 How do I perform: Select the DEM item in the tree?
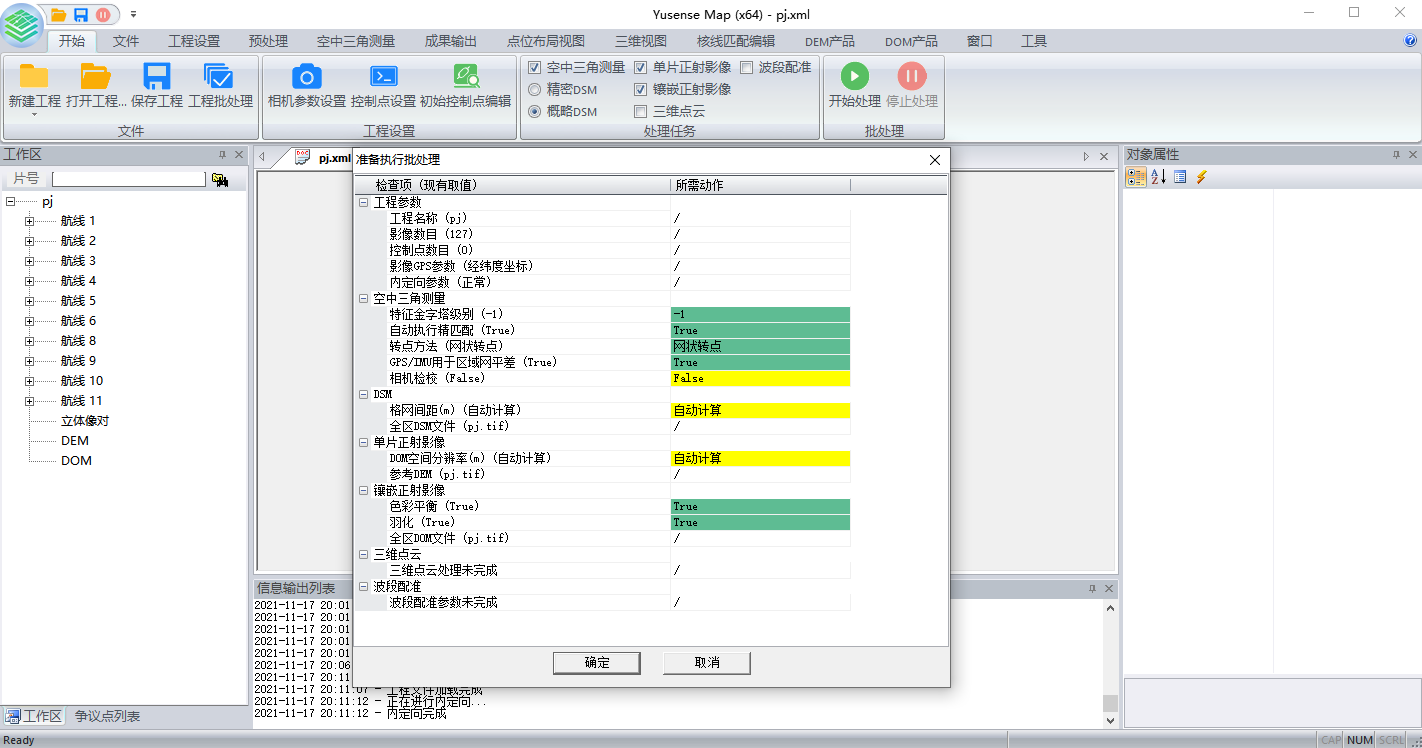(x=75, y=441)
